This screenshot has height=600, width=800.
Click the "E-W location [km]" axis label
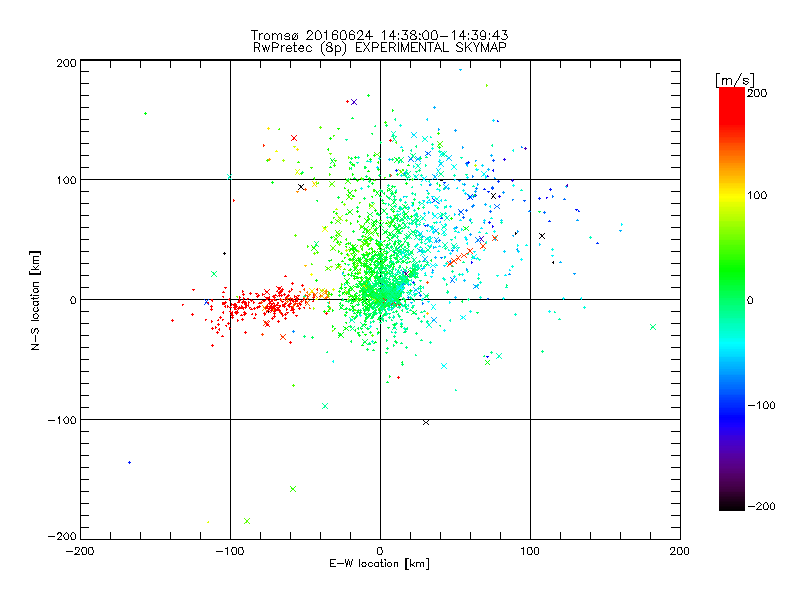click(379, 563)
